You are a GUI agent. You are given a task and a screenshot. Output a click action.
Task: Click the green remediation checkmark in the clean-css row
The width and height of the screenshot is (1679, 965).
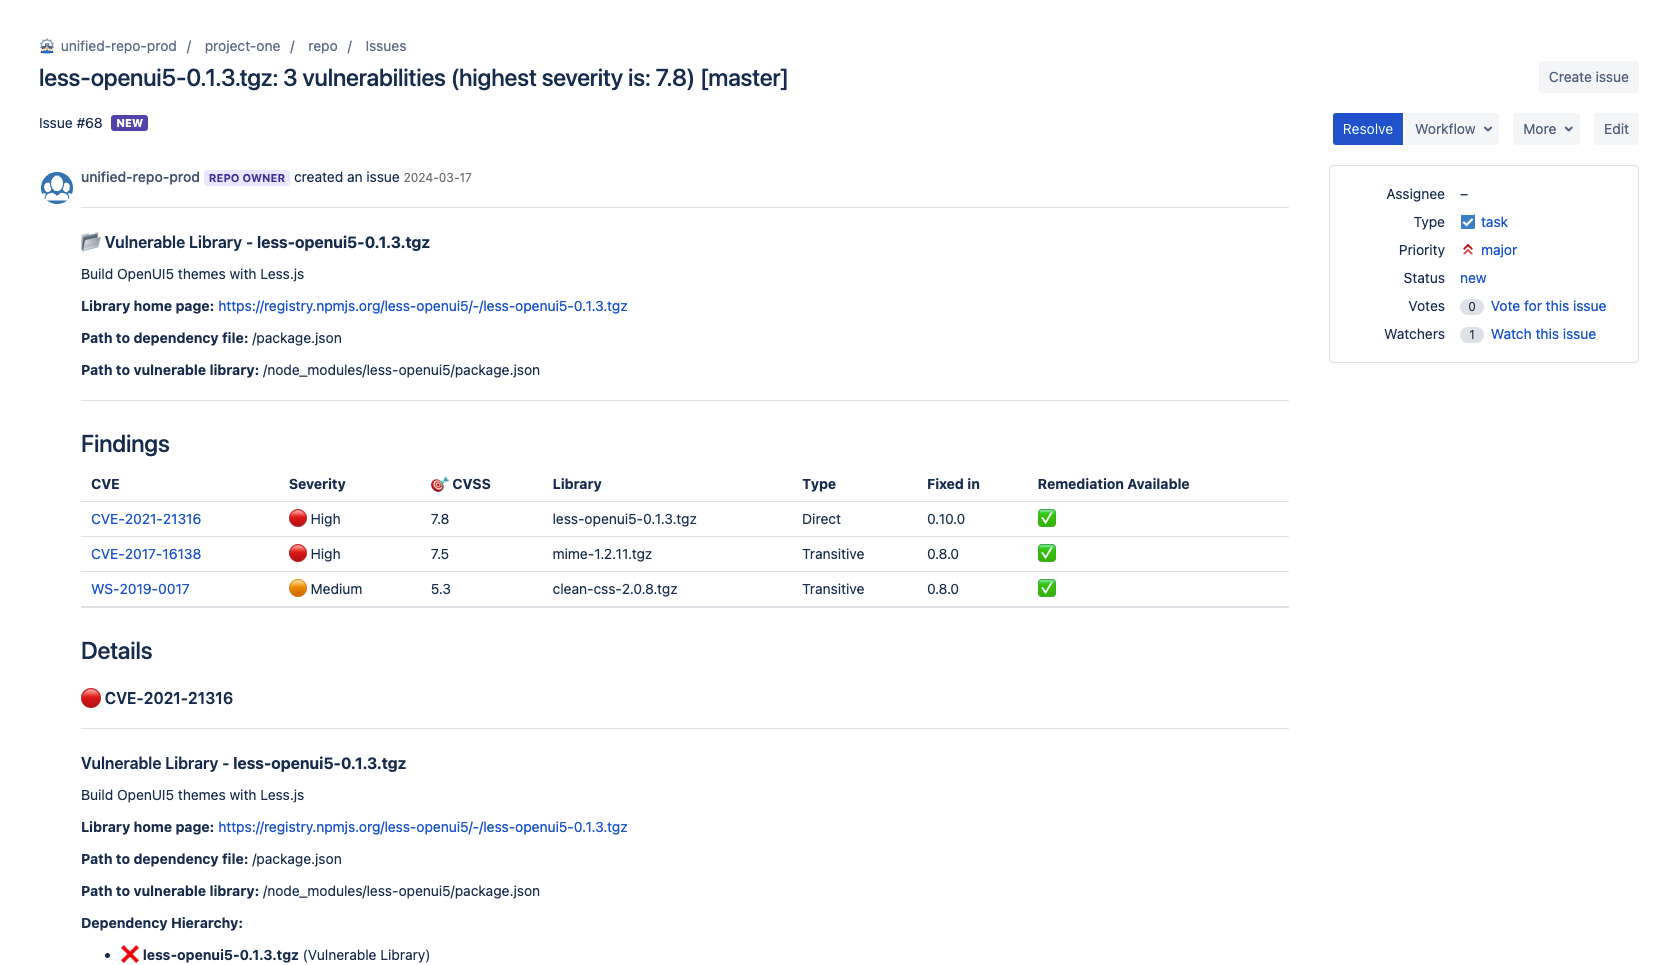pos(1047,588)
